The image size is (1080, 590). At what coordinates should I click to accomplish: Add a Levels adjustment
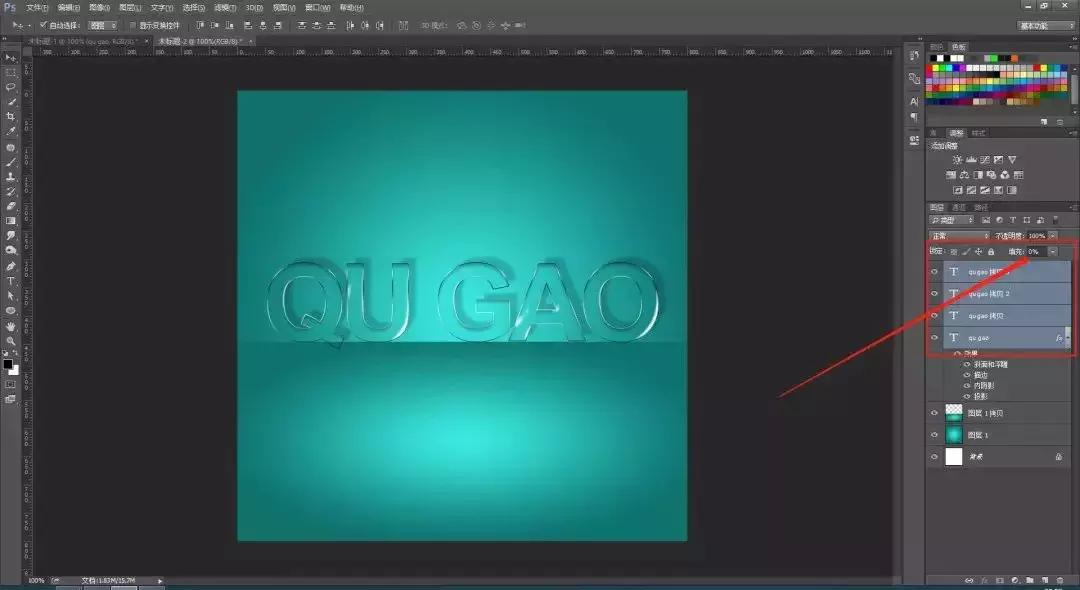pos(971,160)
